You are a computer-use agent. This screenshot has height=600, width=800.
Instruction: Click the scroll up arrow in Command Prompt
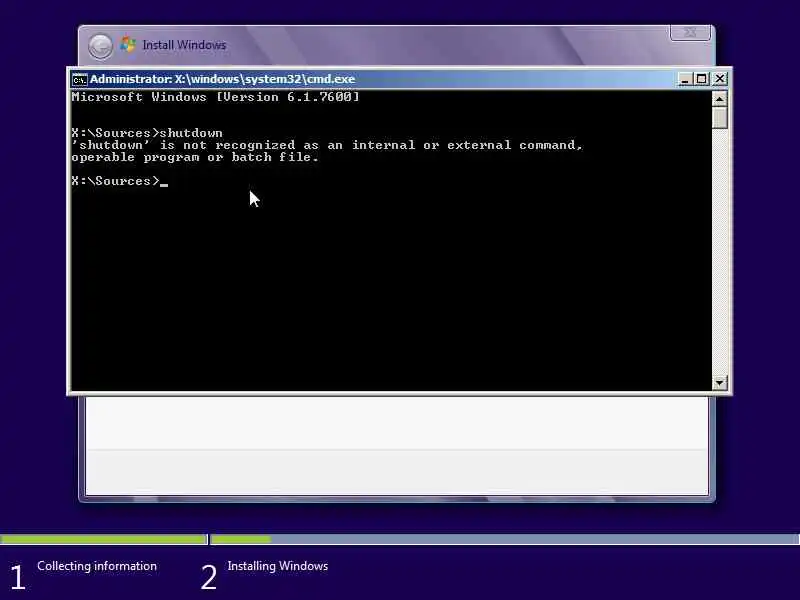point(719,98)
